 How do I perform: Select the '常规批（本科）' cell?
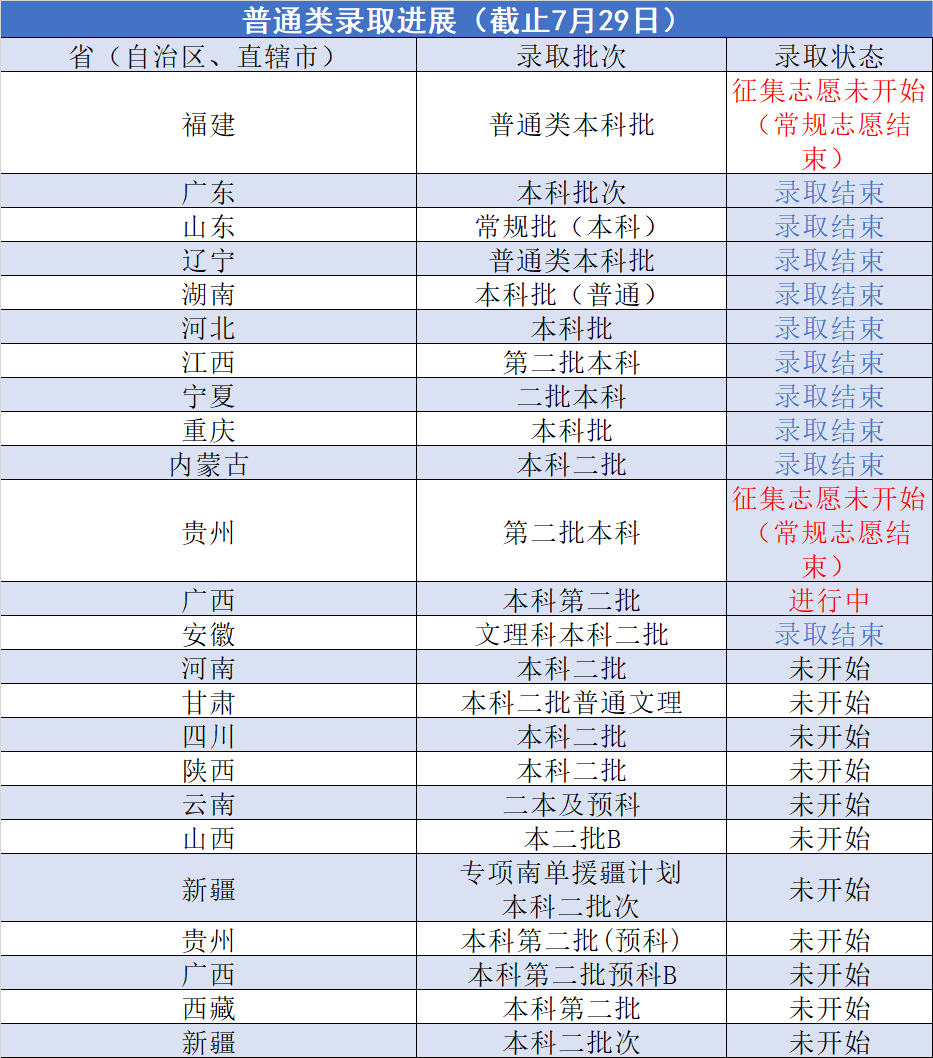pos(571,226)
